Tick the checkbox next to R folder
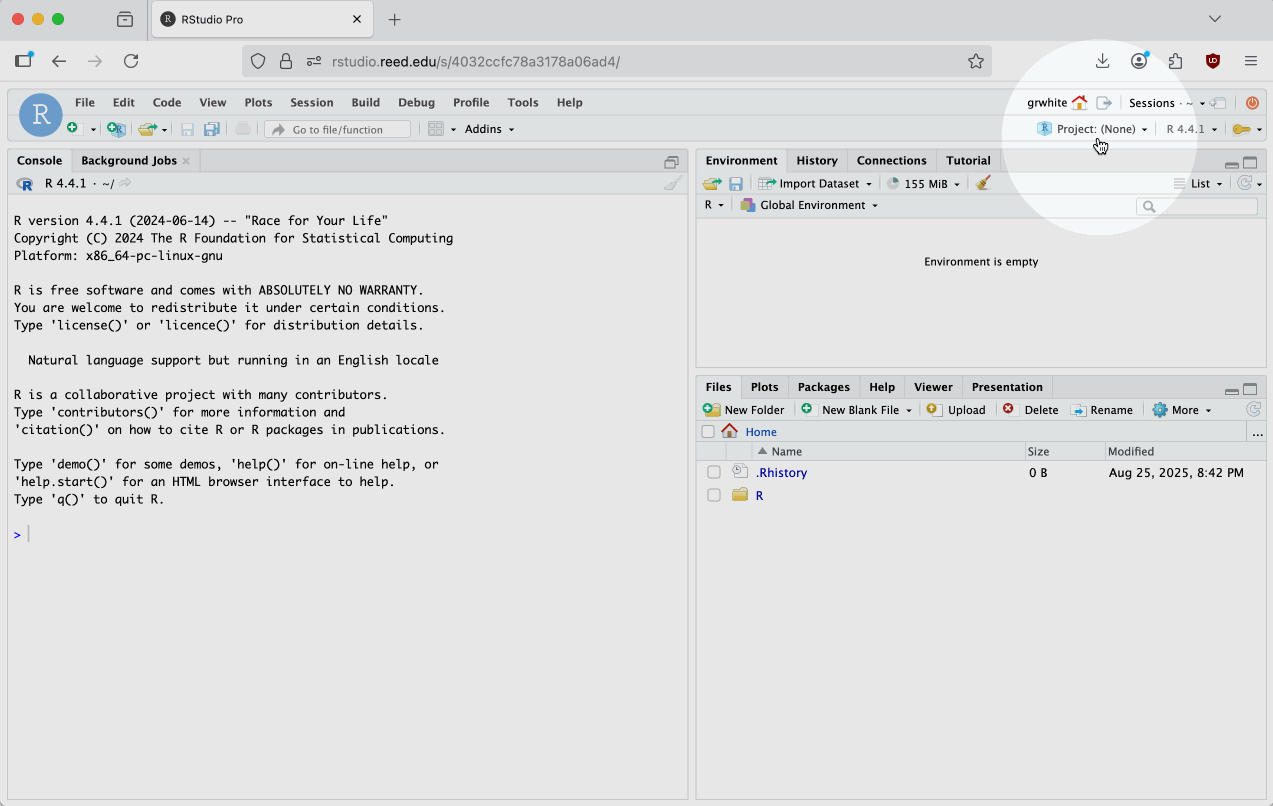This screenshot has height=806, width=1273. click(713, 495)
